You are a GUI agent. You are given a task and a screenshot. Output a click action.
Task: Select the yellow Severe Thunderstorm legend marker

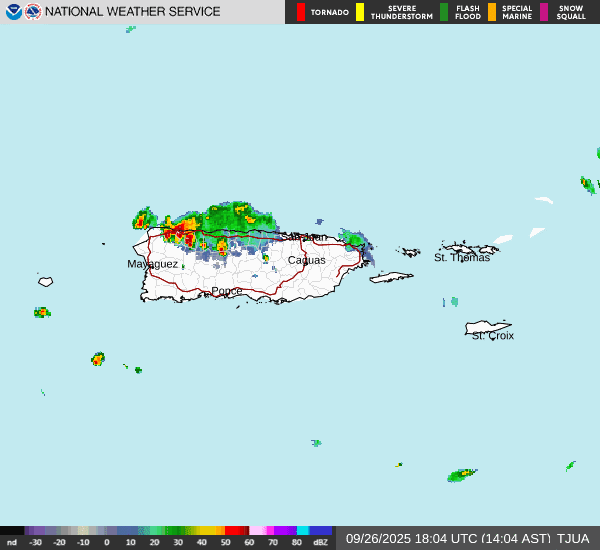point(360,12)
